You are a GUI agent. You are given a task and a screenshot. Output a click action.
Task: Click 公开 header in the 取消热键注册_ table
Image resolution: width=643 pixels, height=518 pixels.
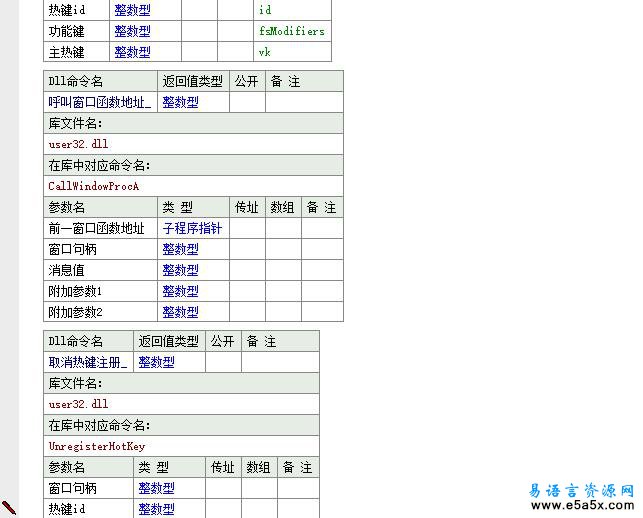pyautogui.click(x=223, y=341)
